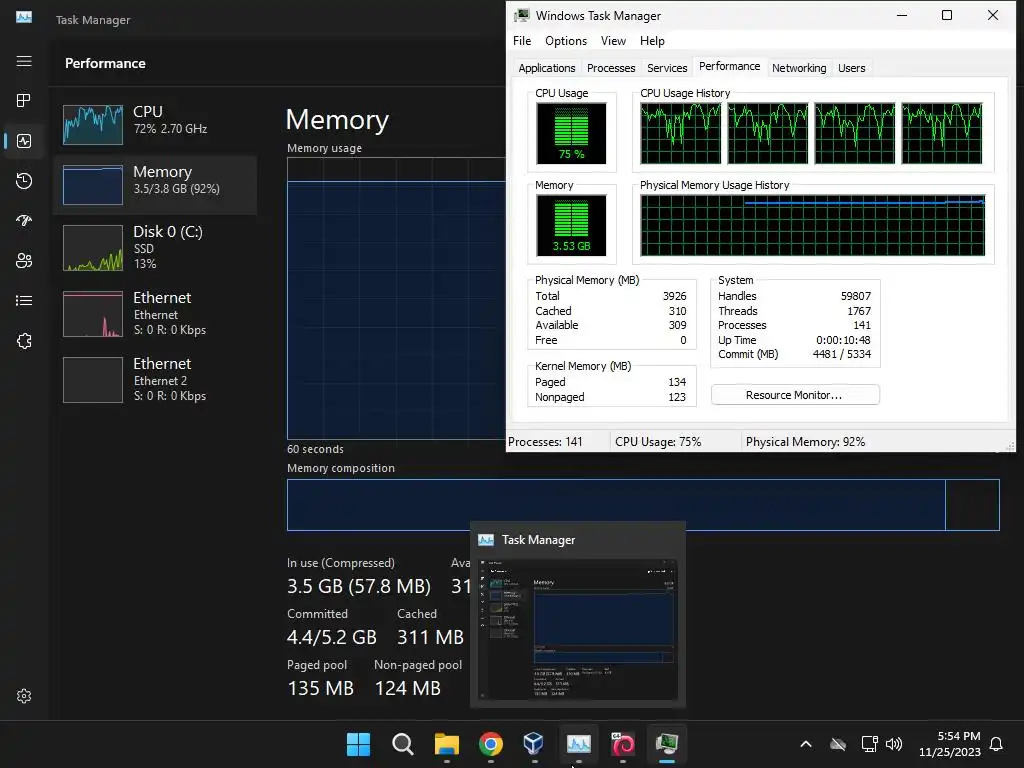Image resolution: width=1024 pixels, height=768 pixels.
Task: Open the Options menu in Windows Task Manager
Action: [x=566, y=40]
